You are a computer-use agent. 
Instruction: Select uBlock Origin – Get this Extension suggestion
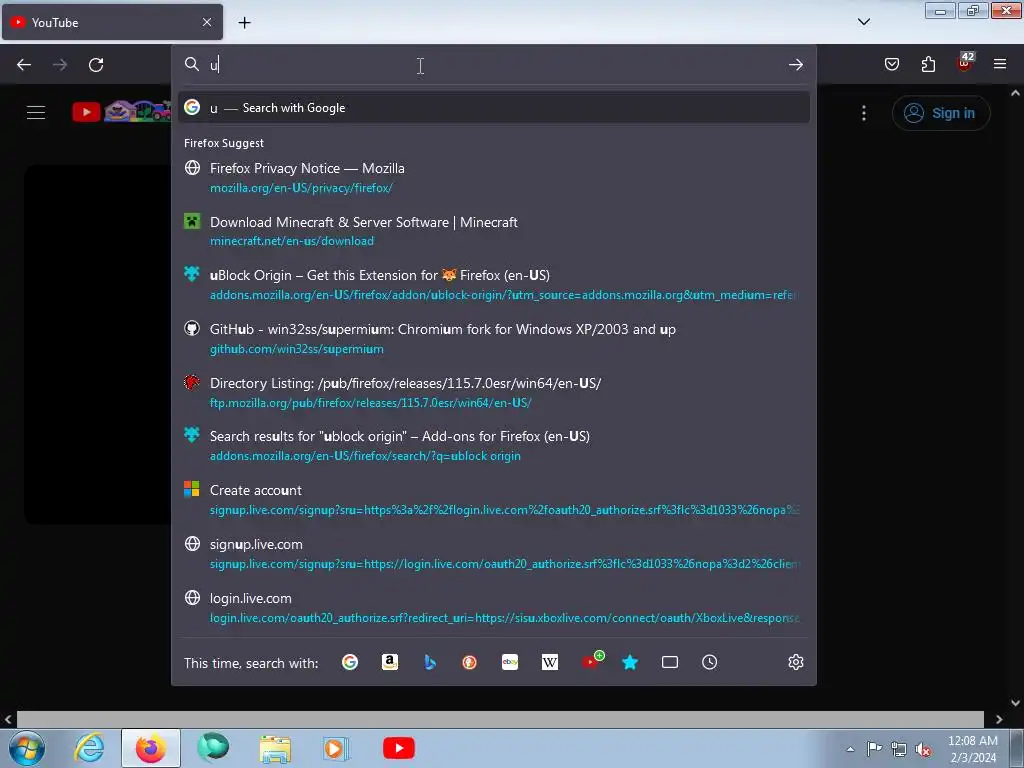coord(494,285)
